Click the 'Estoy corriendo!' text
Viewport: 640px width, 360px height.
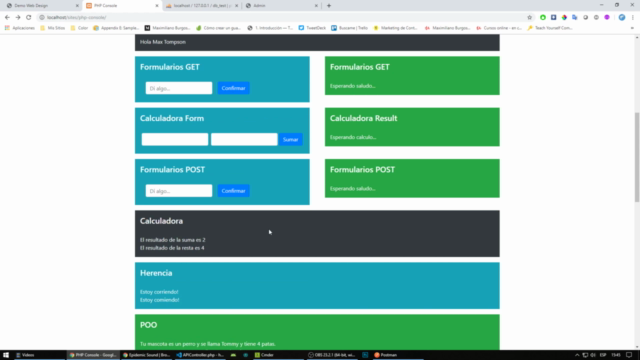tap(159, 292)
